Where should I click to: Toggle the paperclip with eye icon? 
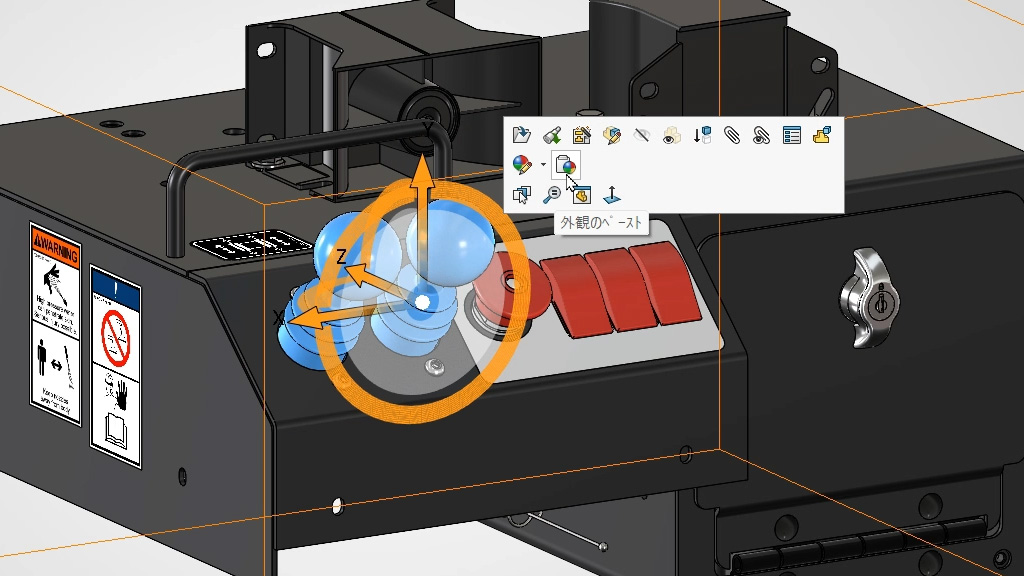click(x=762, y=135)
